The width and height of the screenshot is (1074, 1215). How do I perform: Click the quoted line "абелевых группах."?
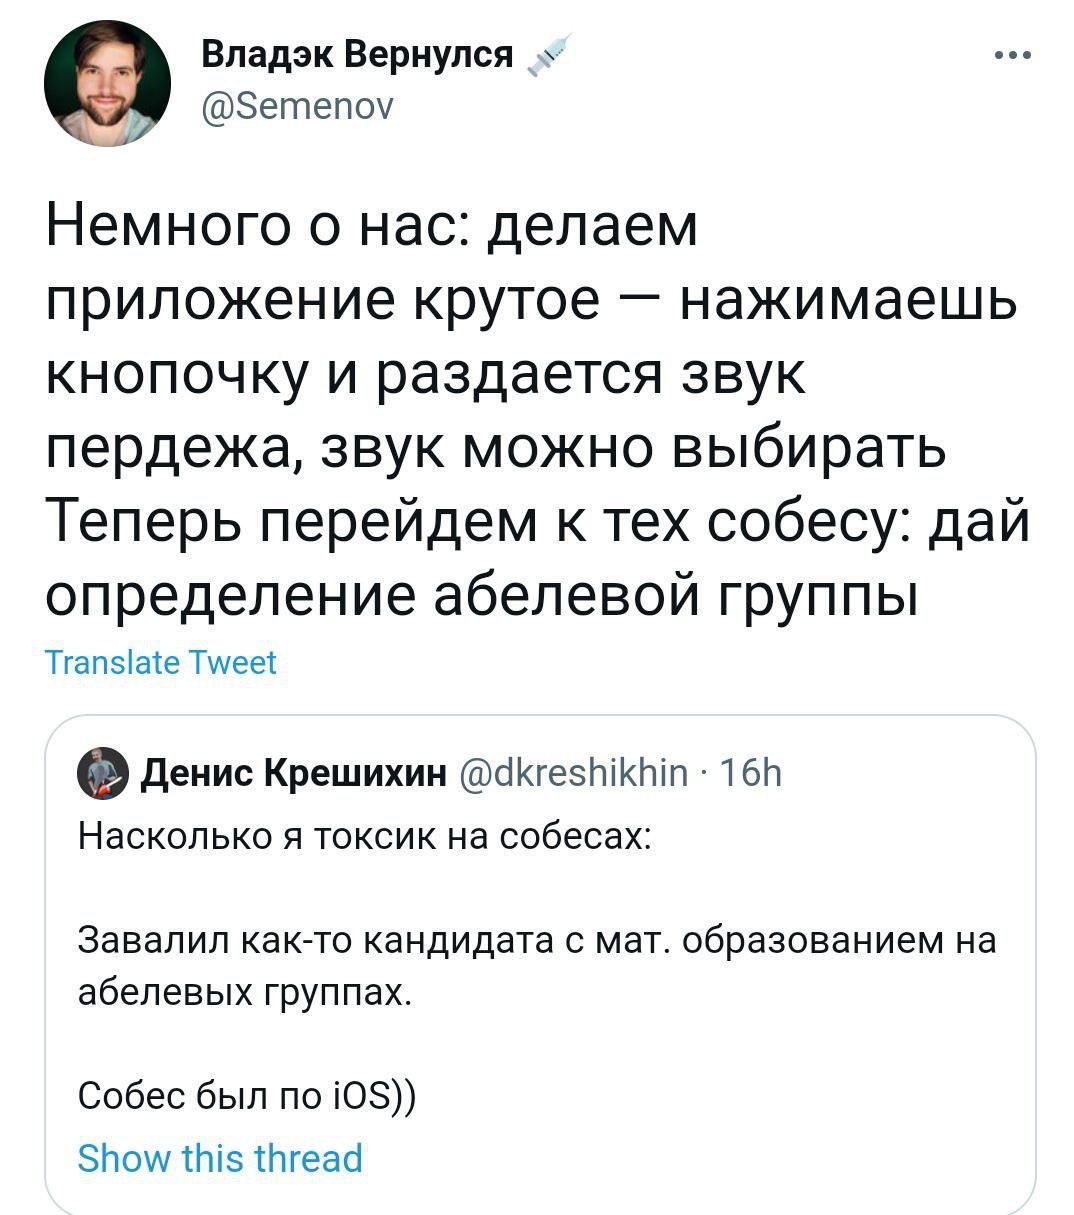point(244,992)
